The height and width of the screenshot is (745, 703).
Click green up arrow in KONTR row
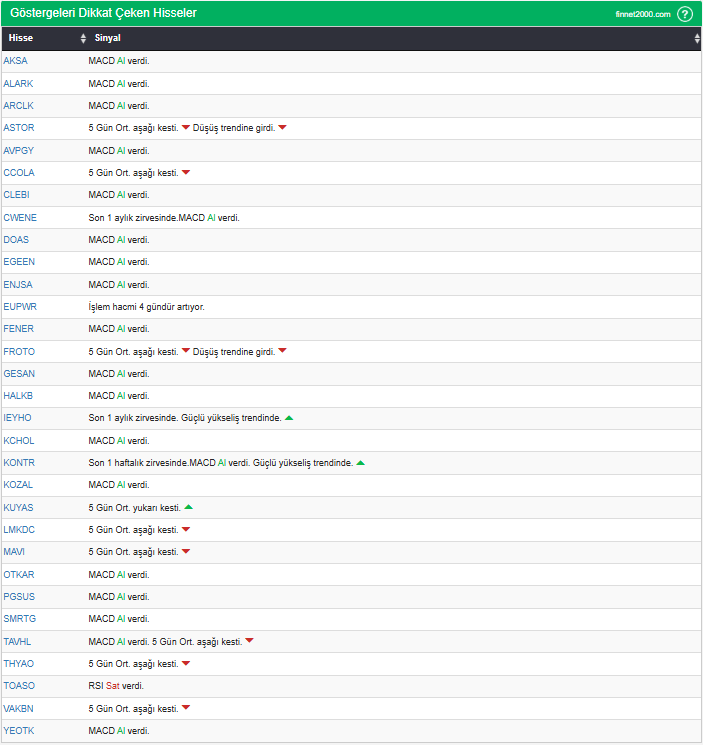tap(360, 463)
